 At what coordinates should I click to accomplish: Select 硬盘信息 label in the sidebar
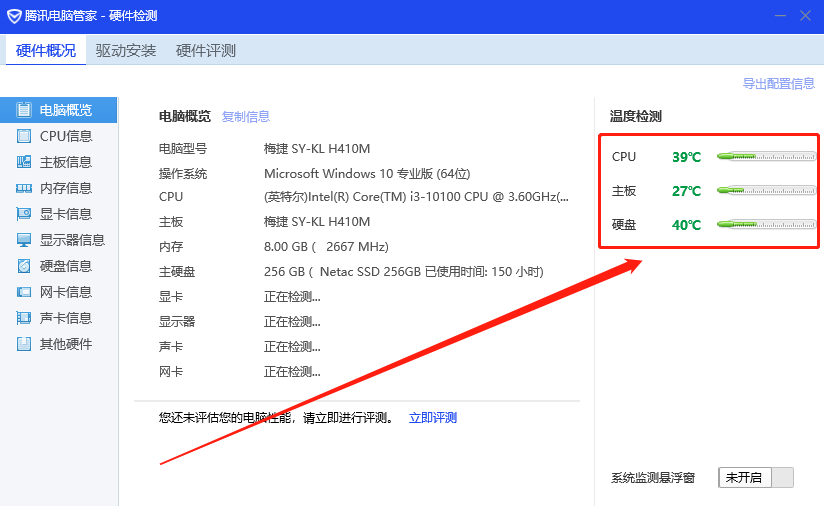(66, 266)
